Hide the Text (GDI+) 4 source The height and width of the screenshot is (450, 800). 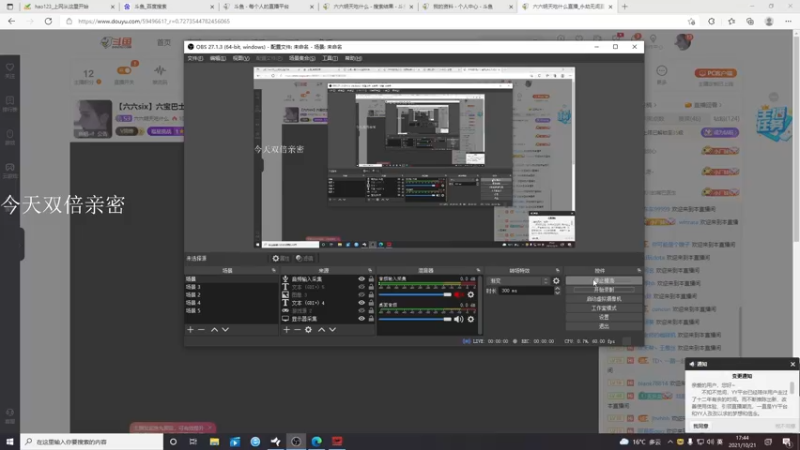pyautogui.click(x=361, y=303)
